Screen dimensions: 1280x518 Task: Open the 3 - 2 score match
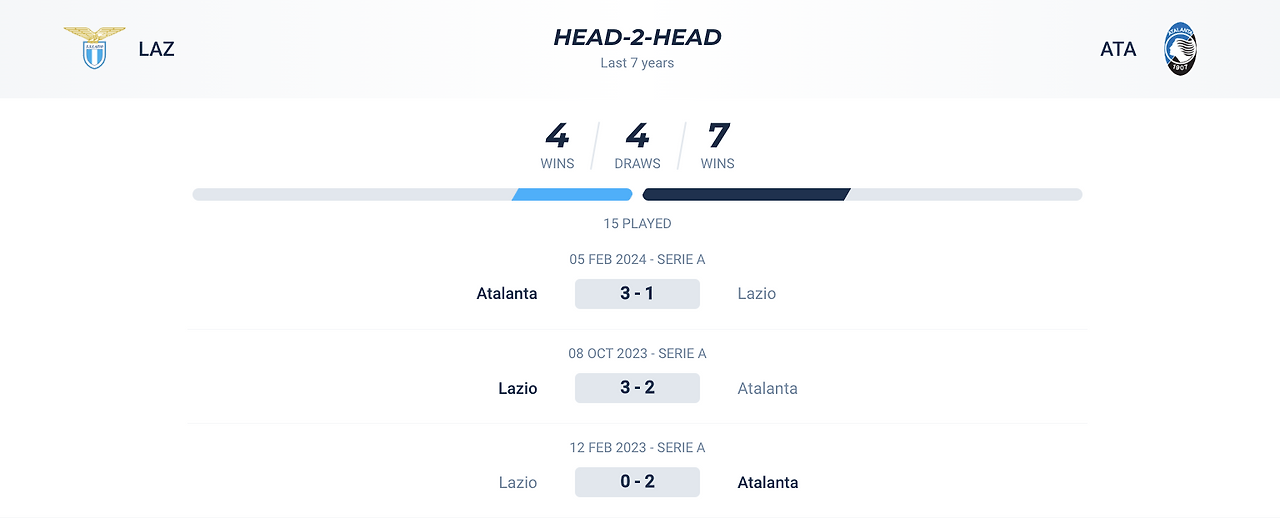click(x=637, y=388)
